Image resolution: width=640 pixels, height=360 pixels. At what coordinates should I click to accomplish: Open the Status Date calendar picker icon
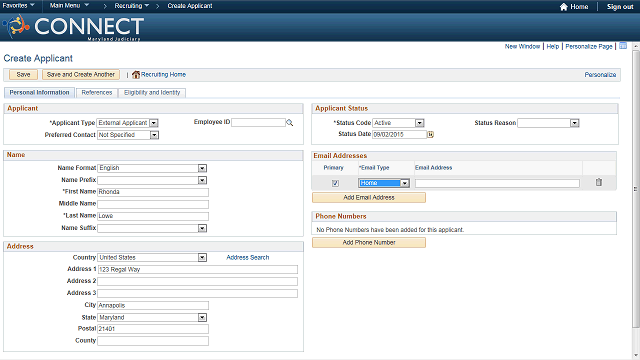(430, 134)
